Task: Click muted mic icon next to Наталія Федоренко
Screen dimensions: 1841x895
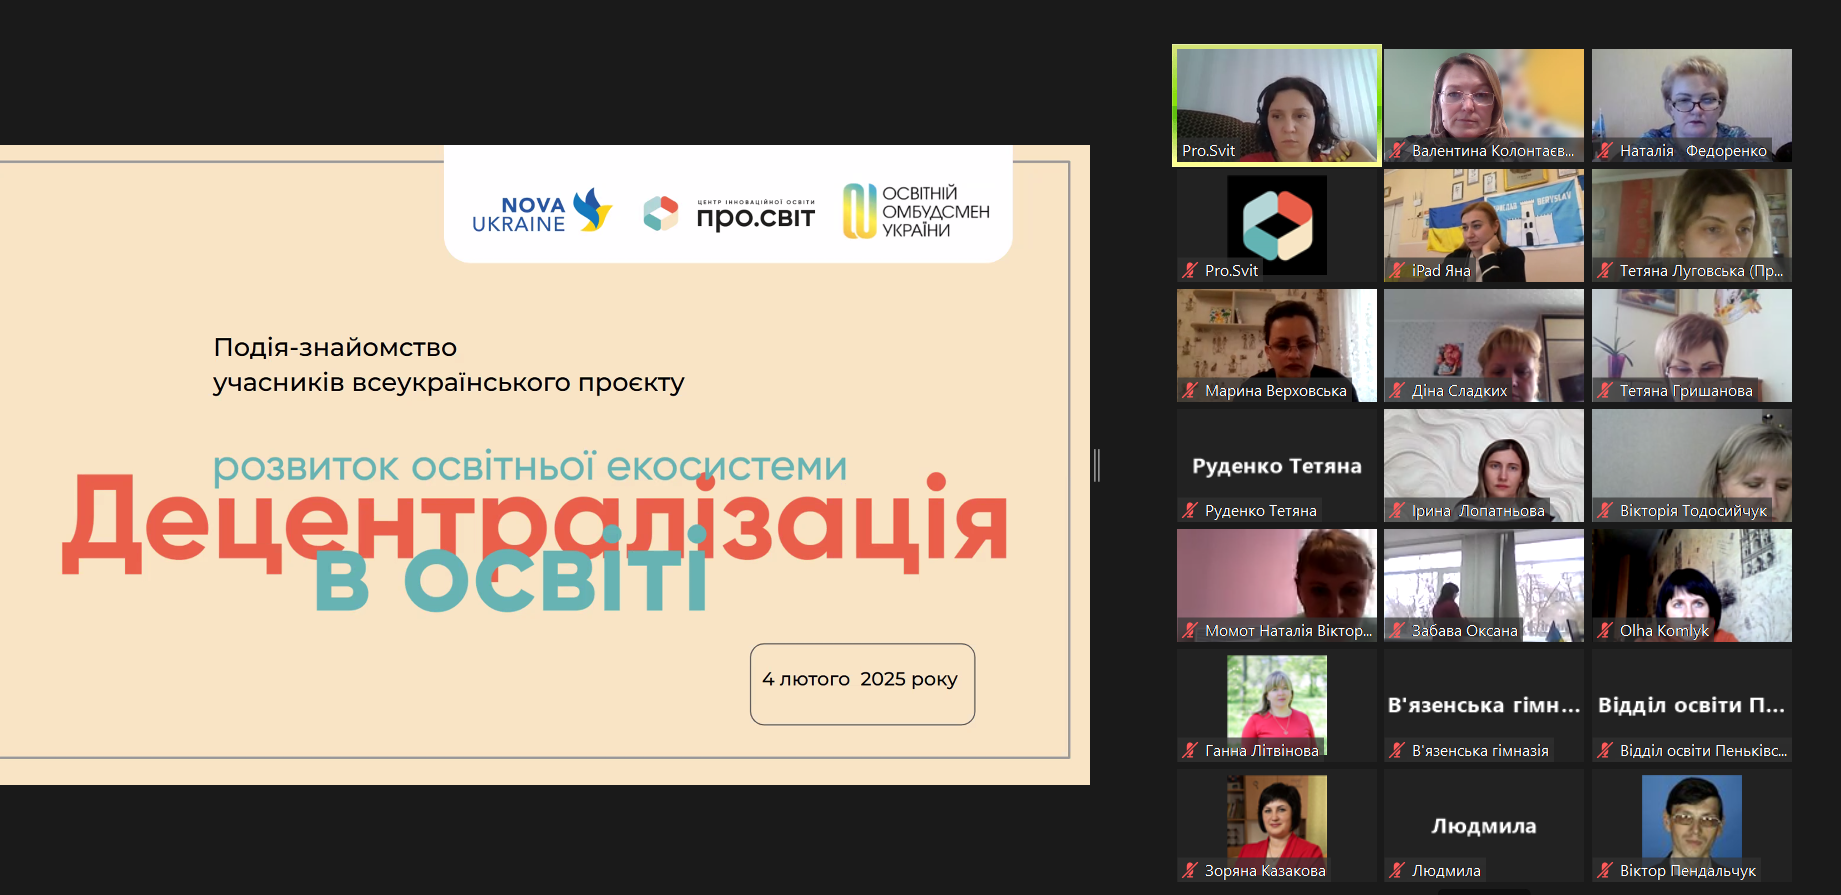Action: 1605,151
